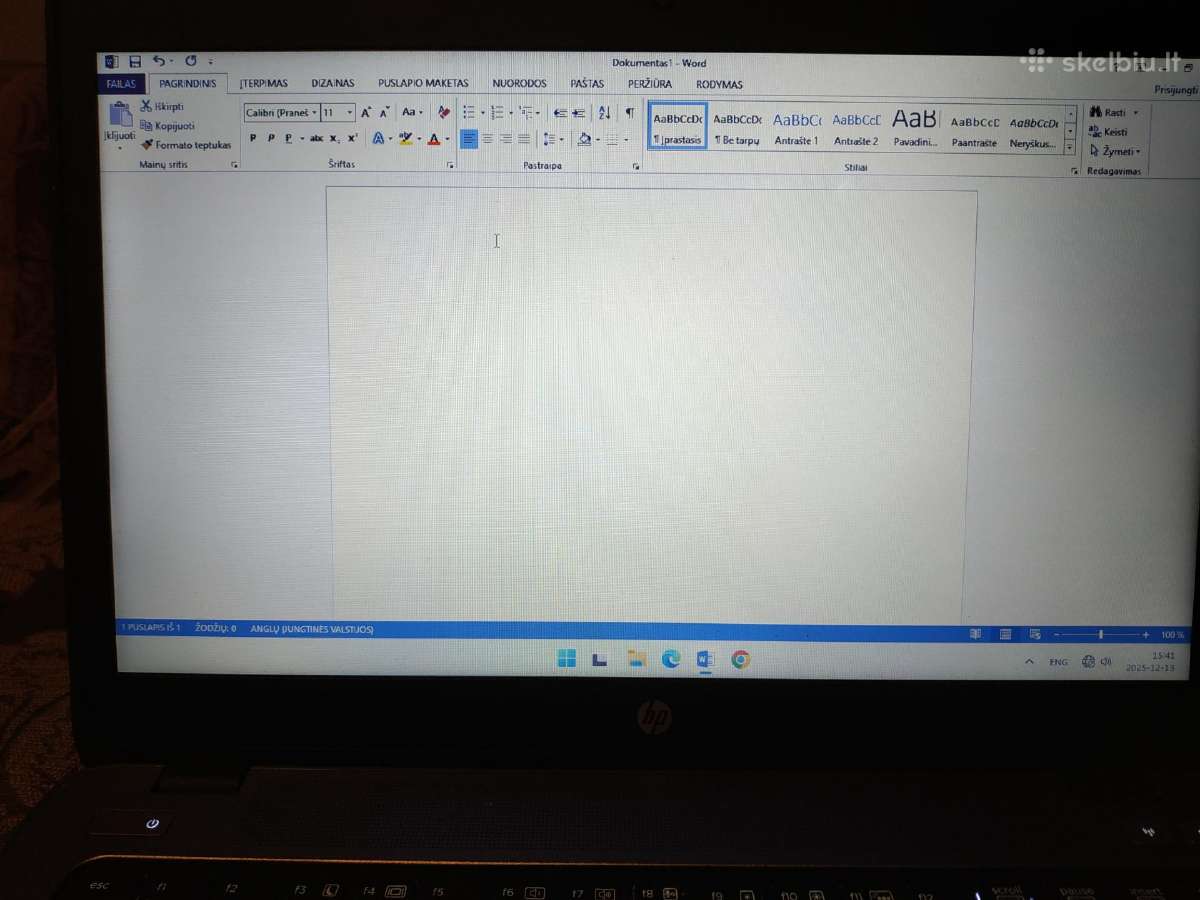The width and height of the screenshot is (1200, 900).
Task: Apply text effects icon
Action: click(377, 139)
